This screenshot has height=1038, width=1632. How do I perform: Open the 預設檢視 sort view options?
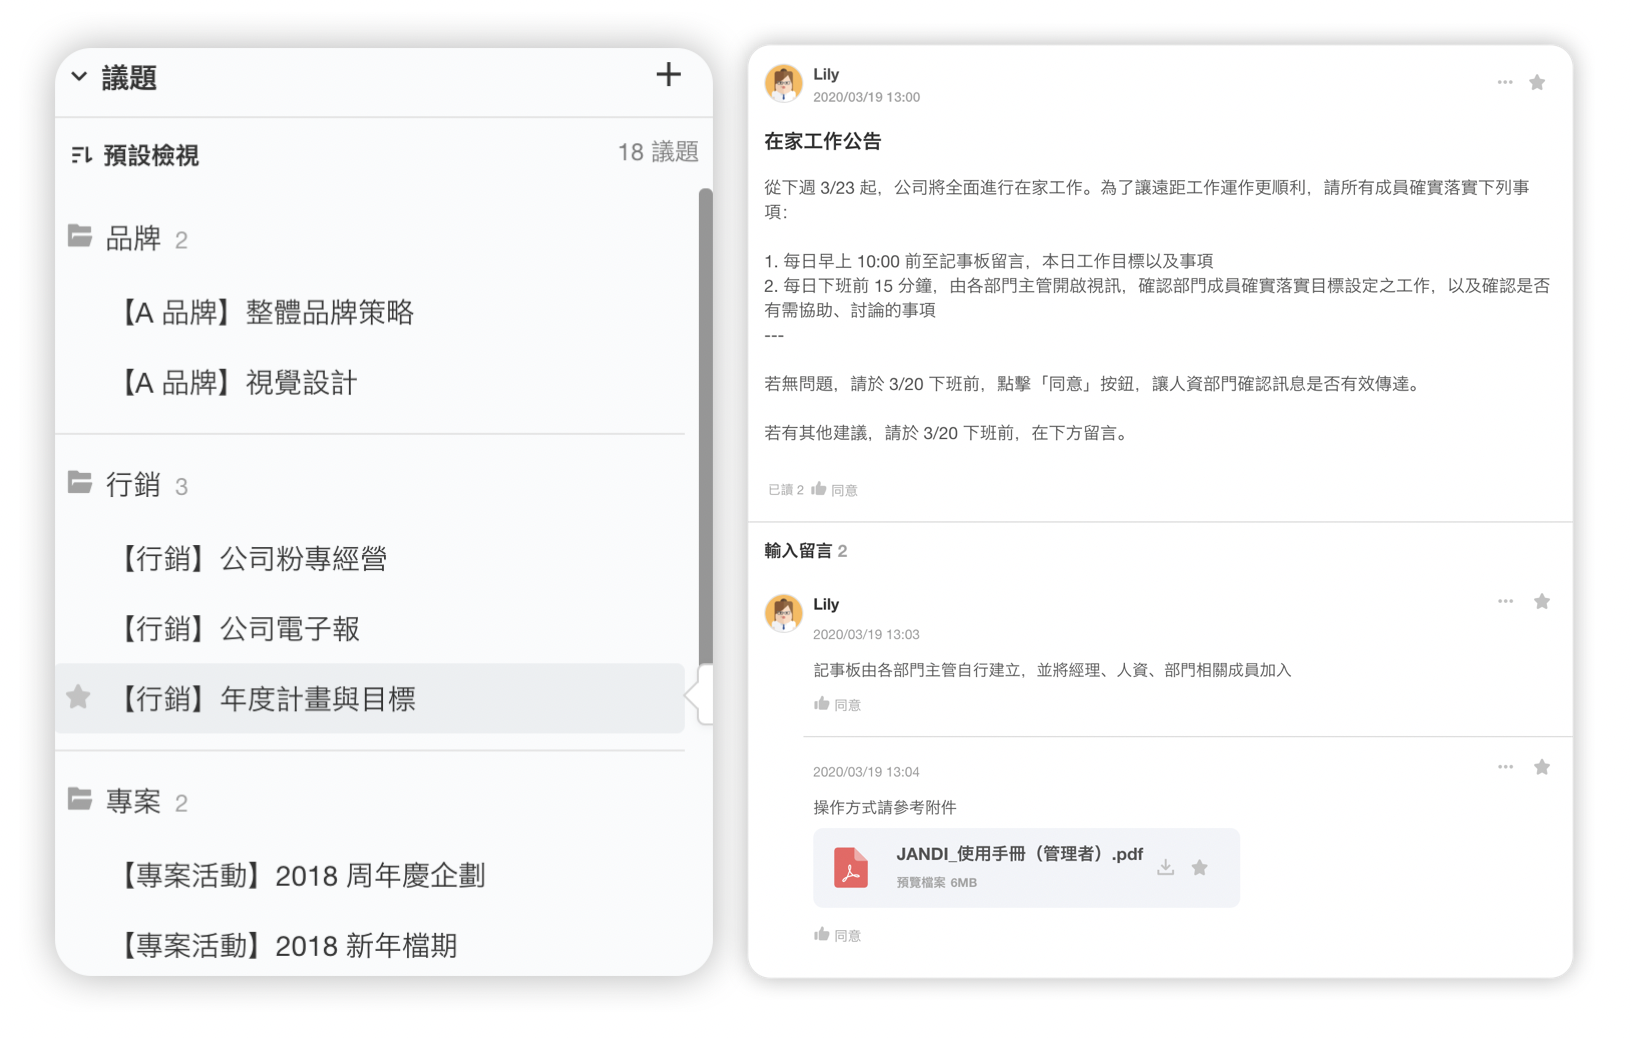coord(82,155)
